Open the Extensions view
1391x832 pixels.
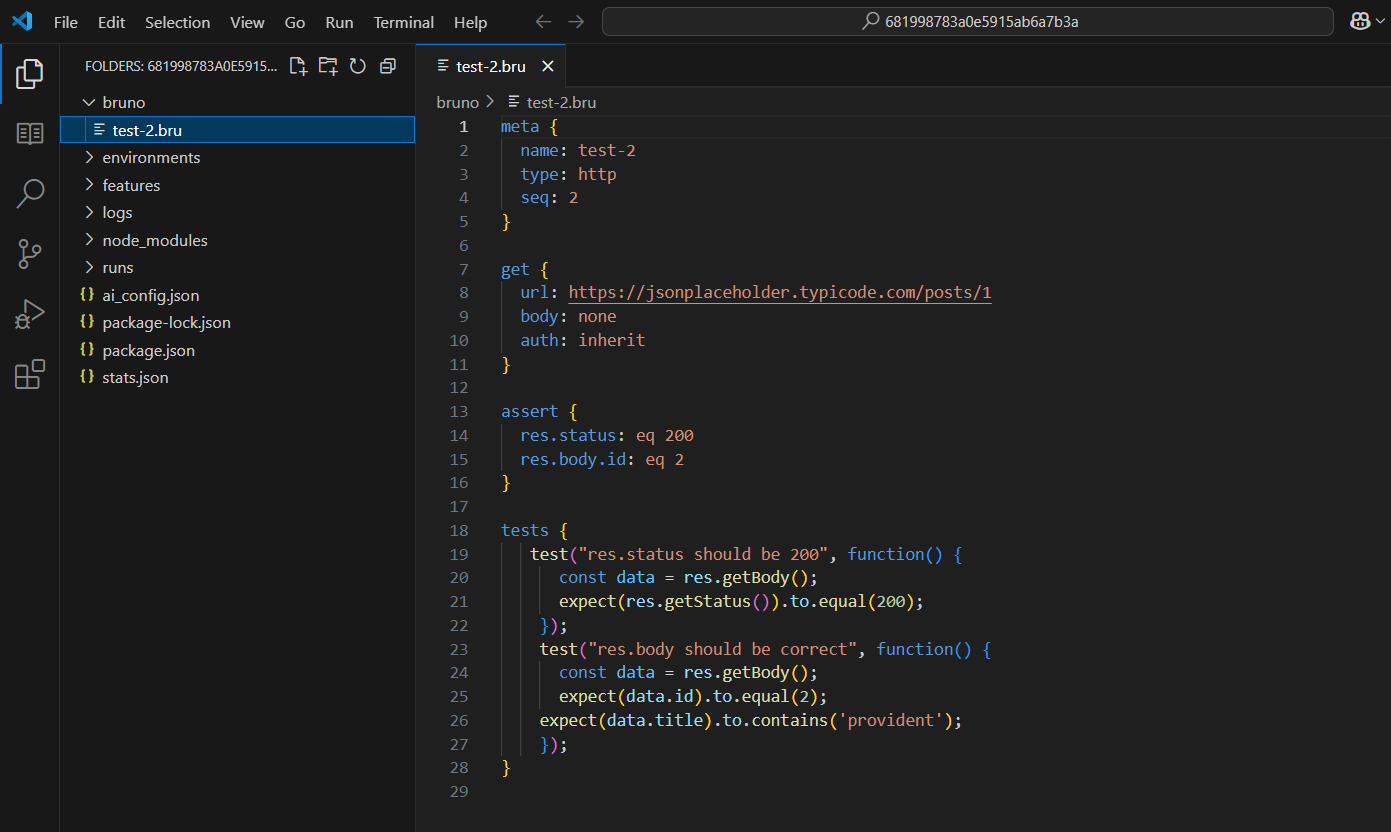[x=30, y=374]
